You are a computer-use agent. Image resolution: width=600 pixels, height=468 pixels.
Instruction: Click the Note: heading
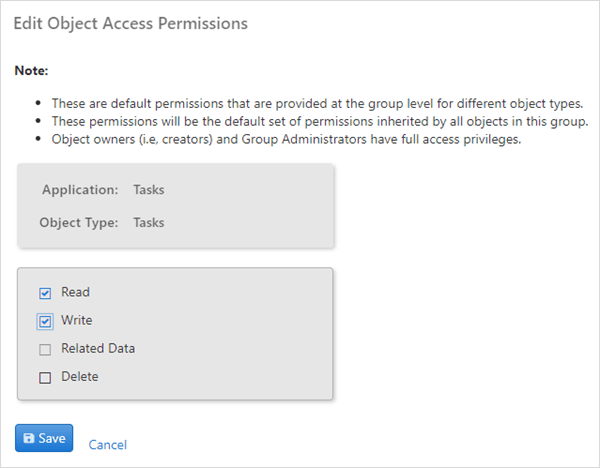pos(31,71)
